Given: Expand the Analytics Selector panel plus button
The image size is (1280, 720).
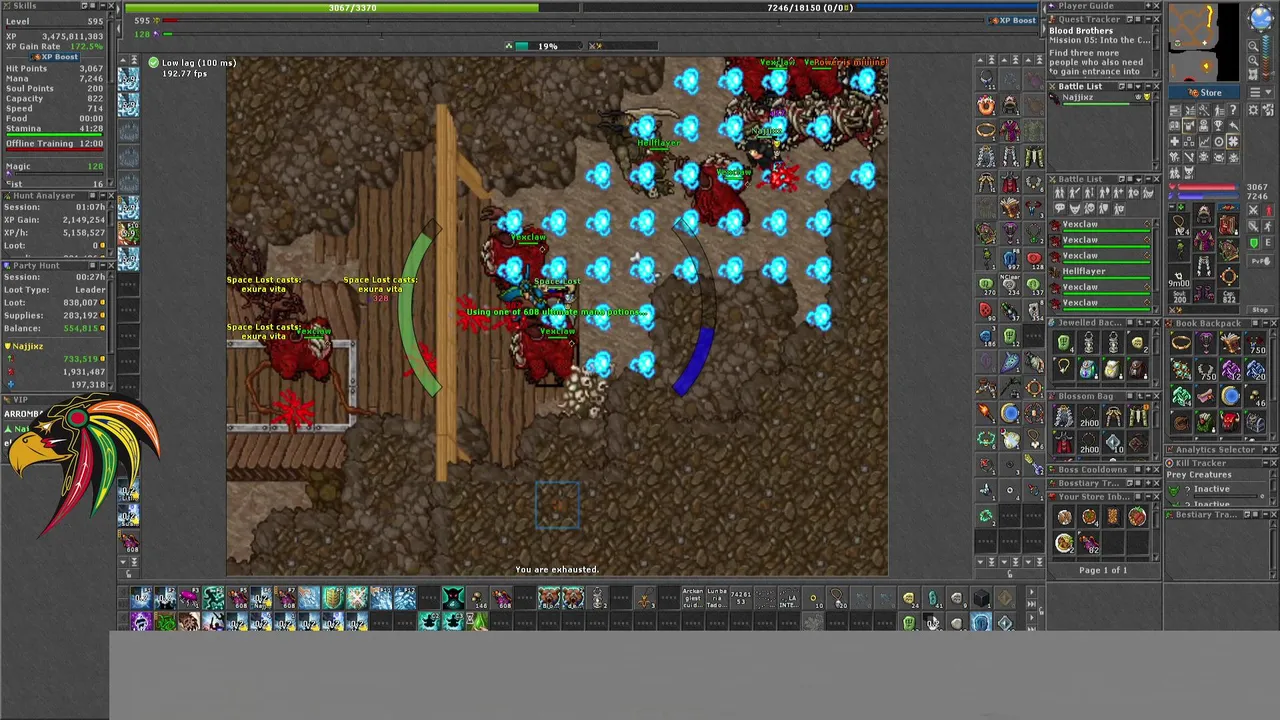Looking at the screenshot, I should pyautogui.click(x=1266, y=450).
